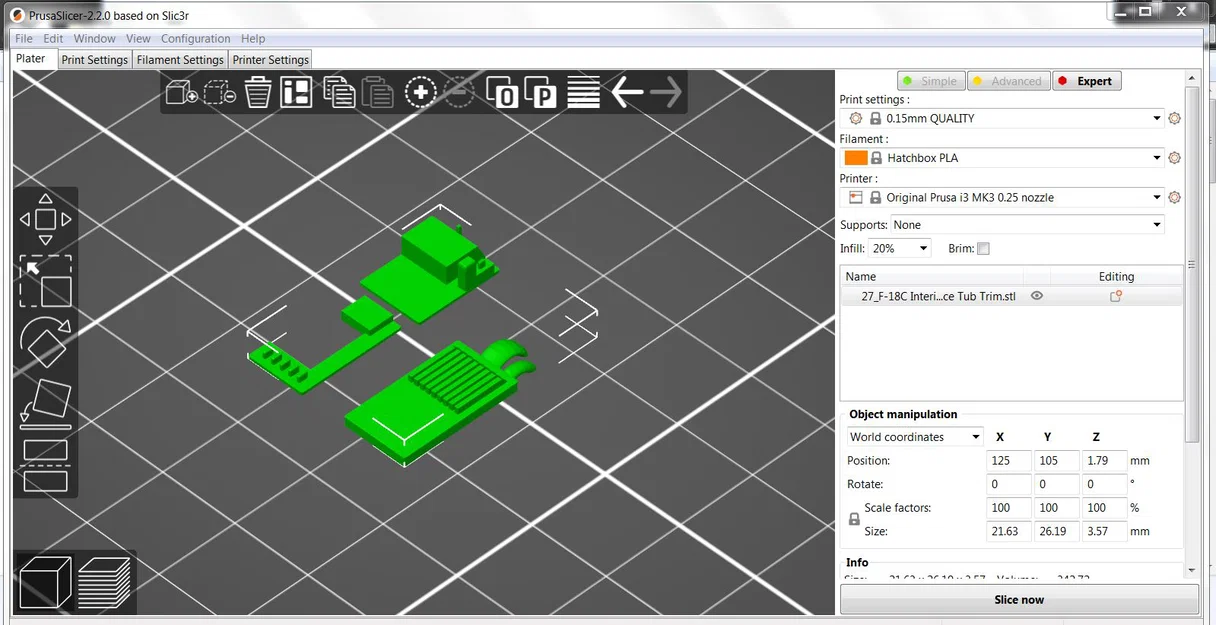The image size is (1216, 625).
Task: Click the Remove instance minus icon
Action: (459, 93)
